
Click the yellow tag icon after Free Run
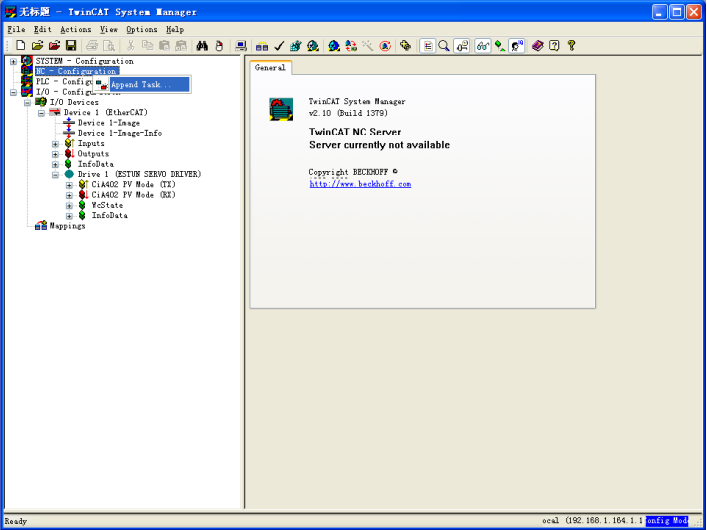(x=405, y=46)
